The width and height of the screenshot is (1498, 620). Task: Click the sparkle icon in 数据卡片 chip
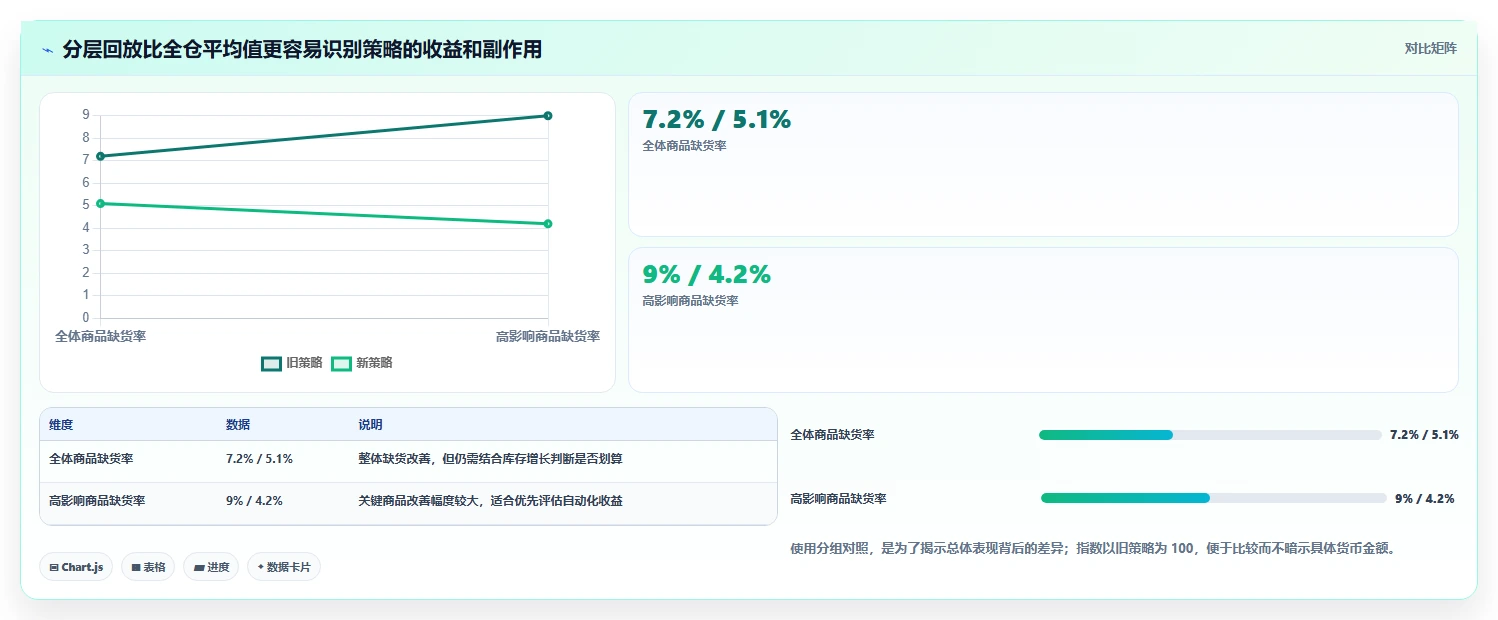[x=260, y=567]
